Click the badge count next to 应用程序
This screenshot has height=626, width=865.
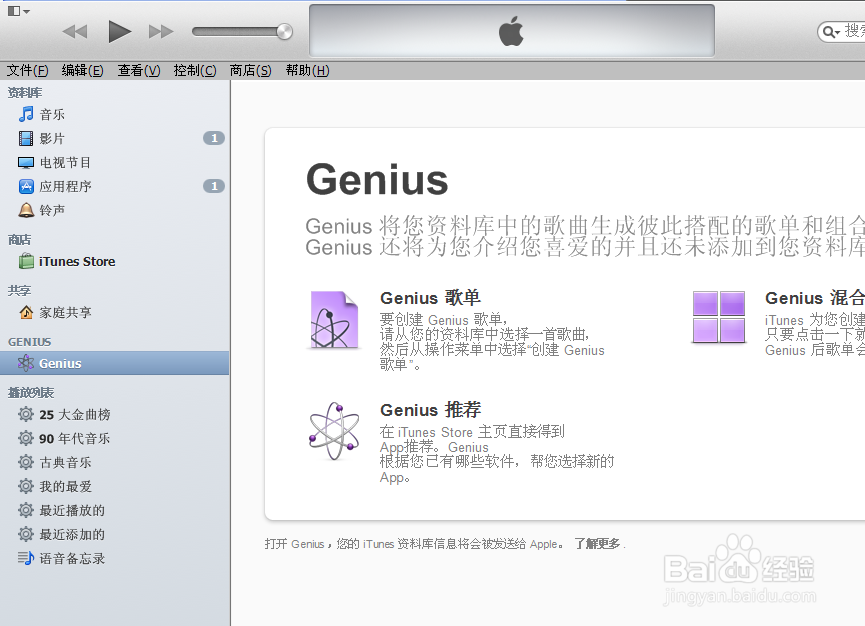click(x=214, y=186)
